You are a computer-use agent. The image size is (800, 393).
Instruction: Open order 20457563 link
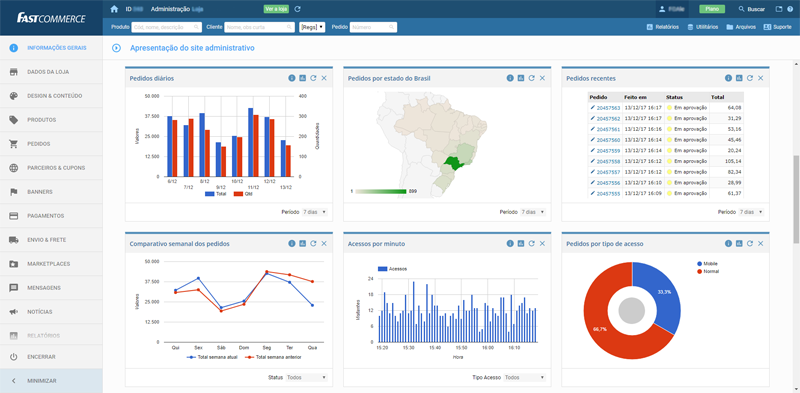tap(608, 108)
